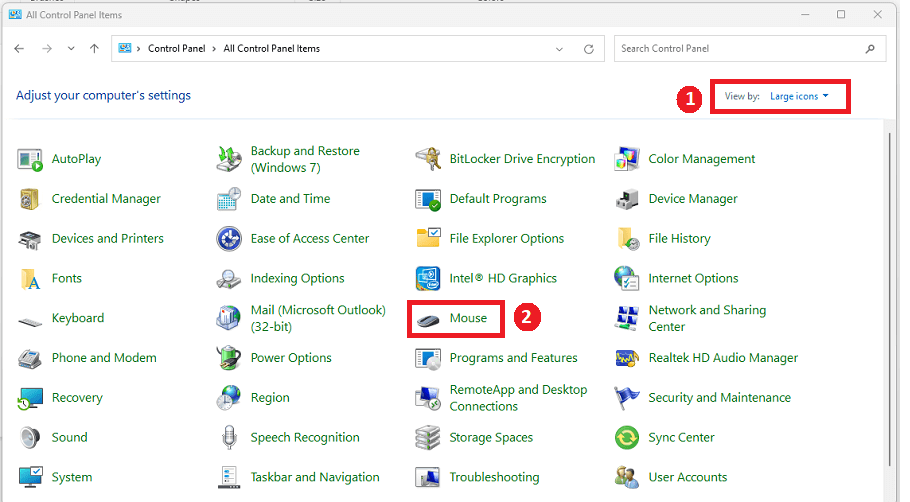Click the Phone and Modem icon
This screenshot has width=910, height=502.
pyautogui.click(x=30, y=359)
